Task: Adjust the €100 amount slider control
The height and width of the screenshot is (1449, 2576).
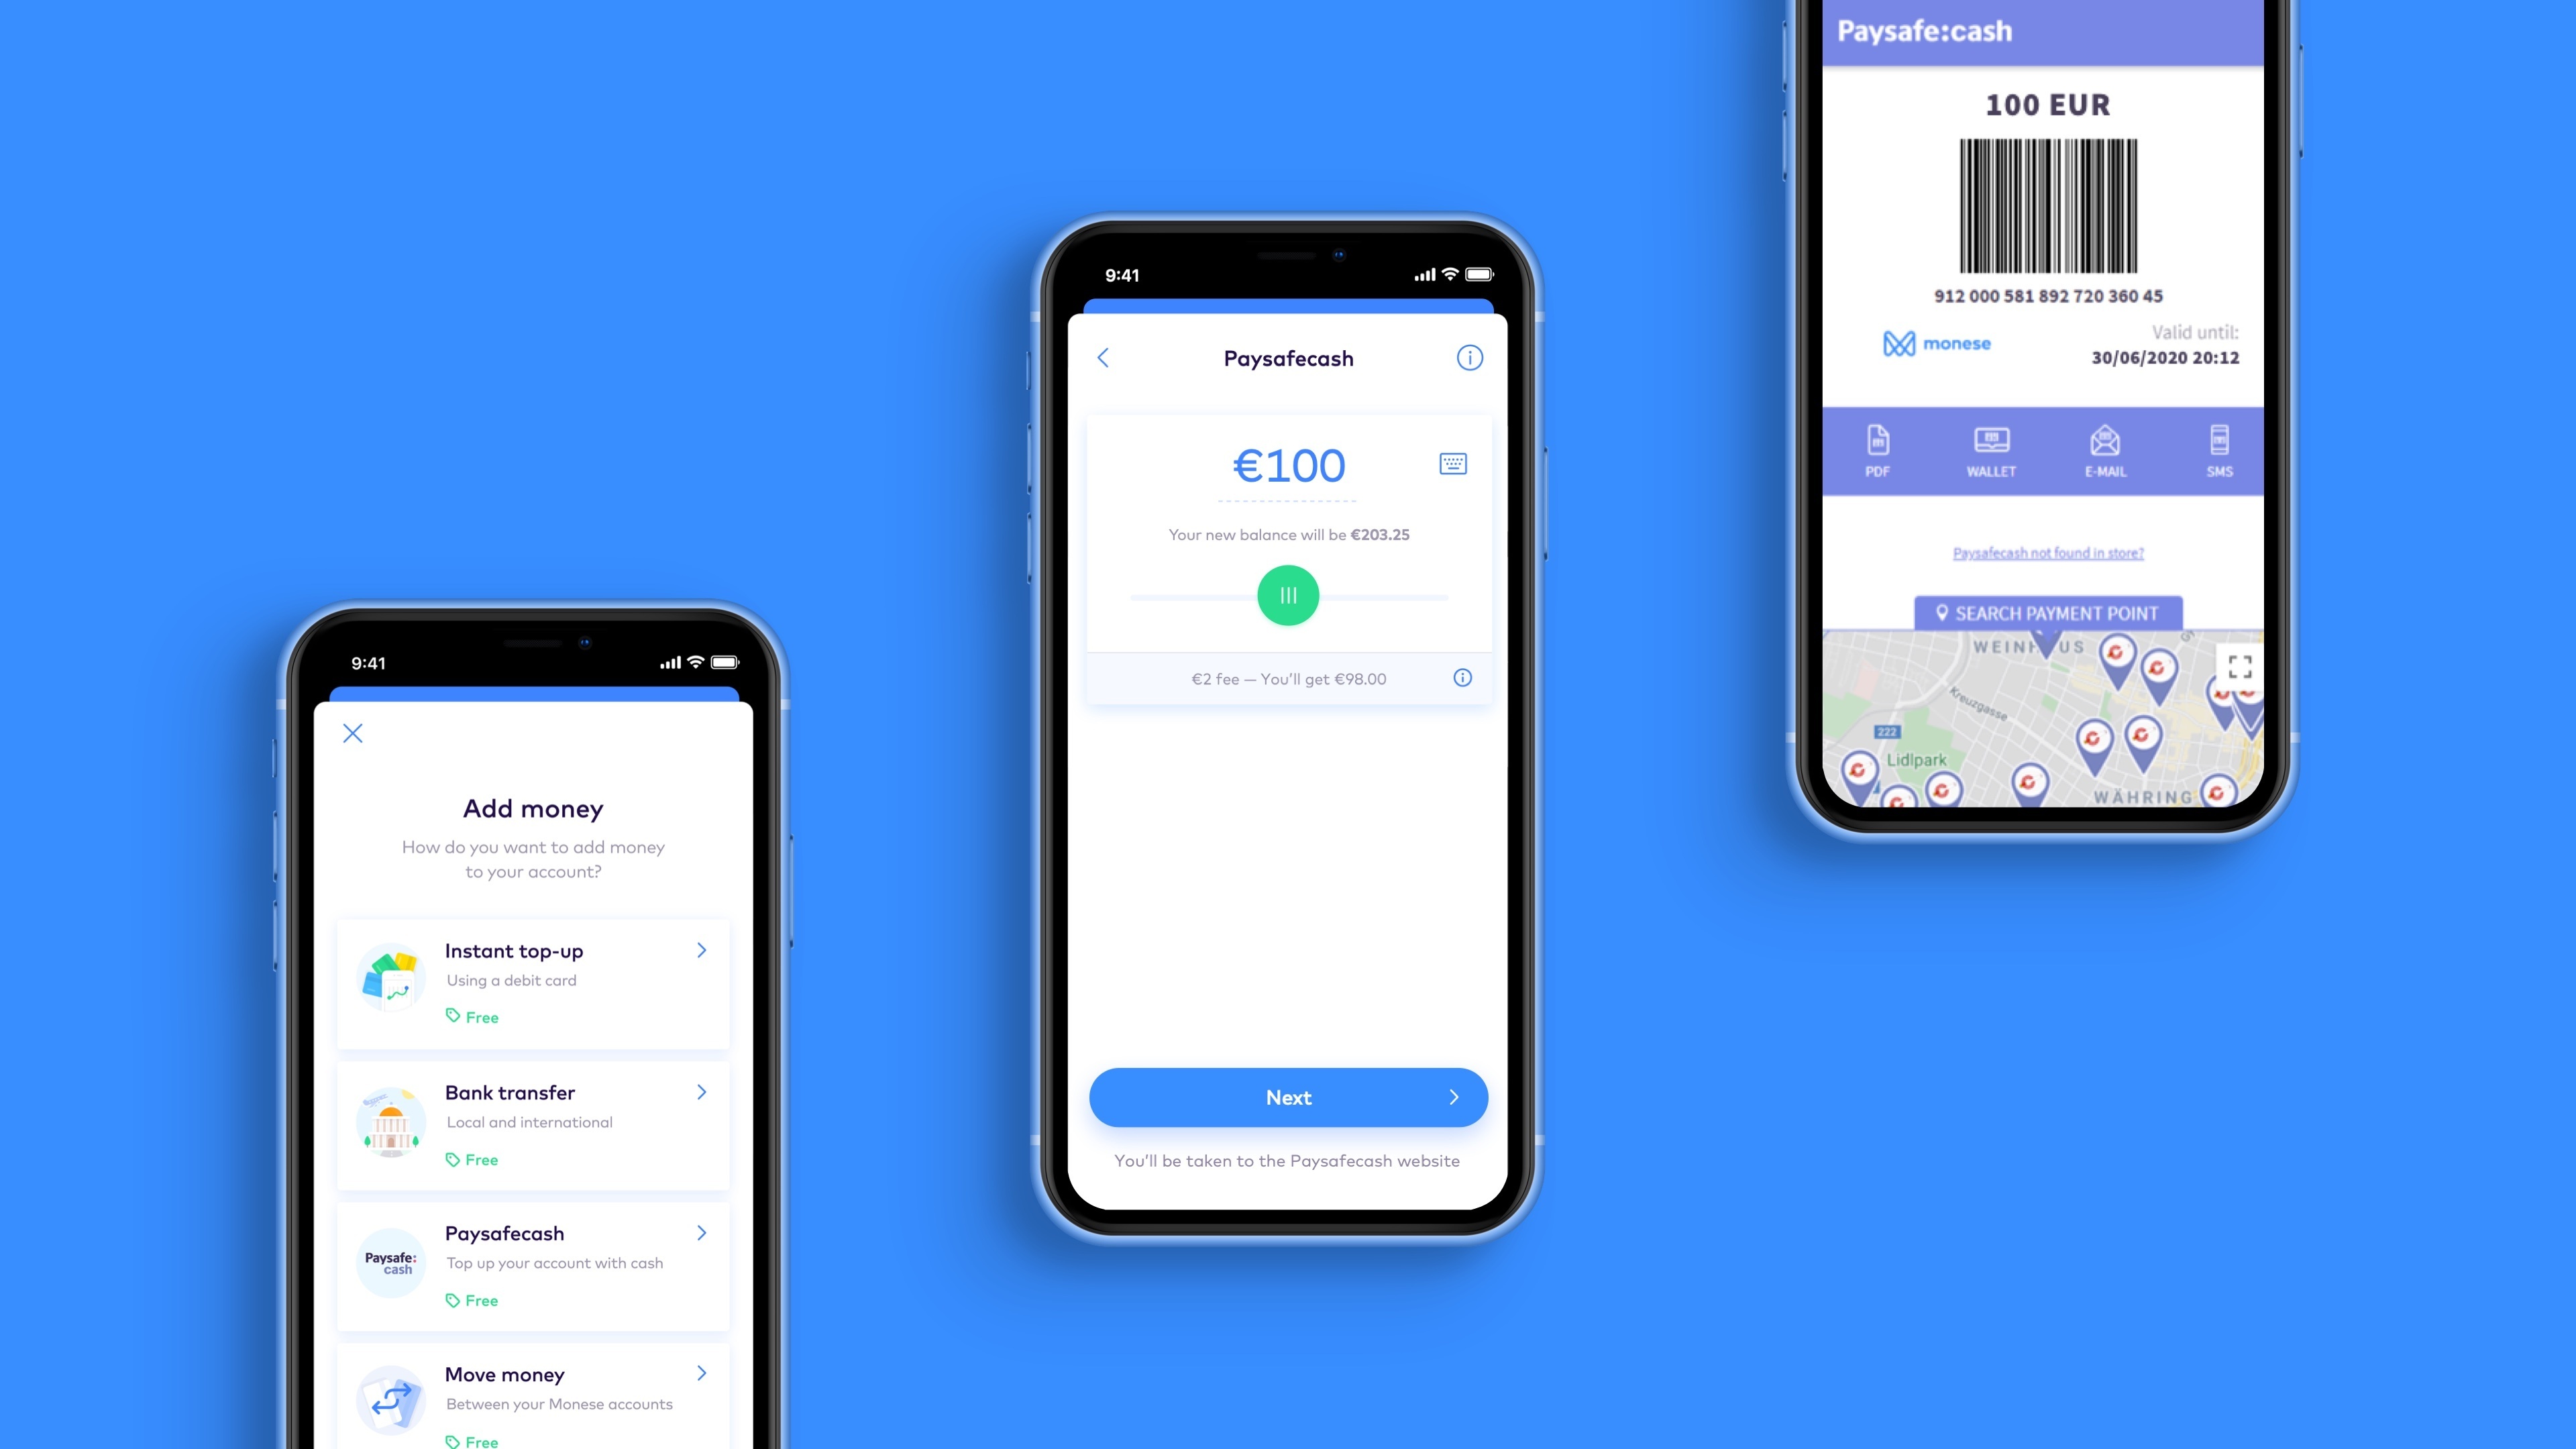Action: tap(1288, 594)
